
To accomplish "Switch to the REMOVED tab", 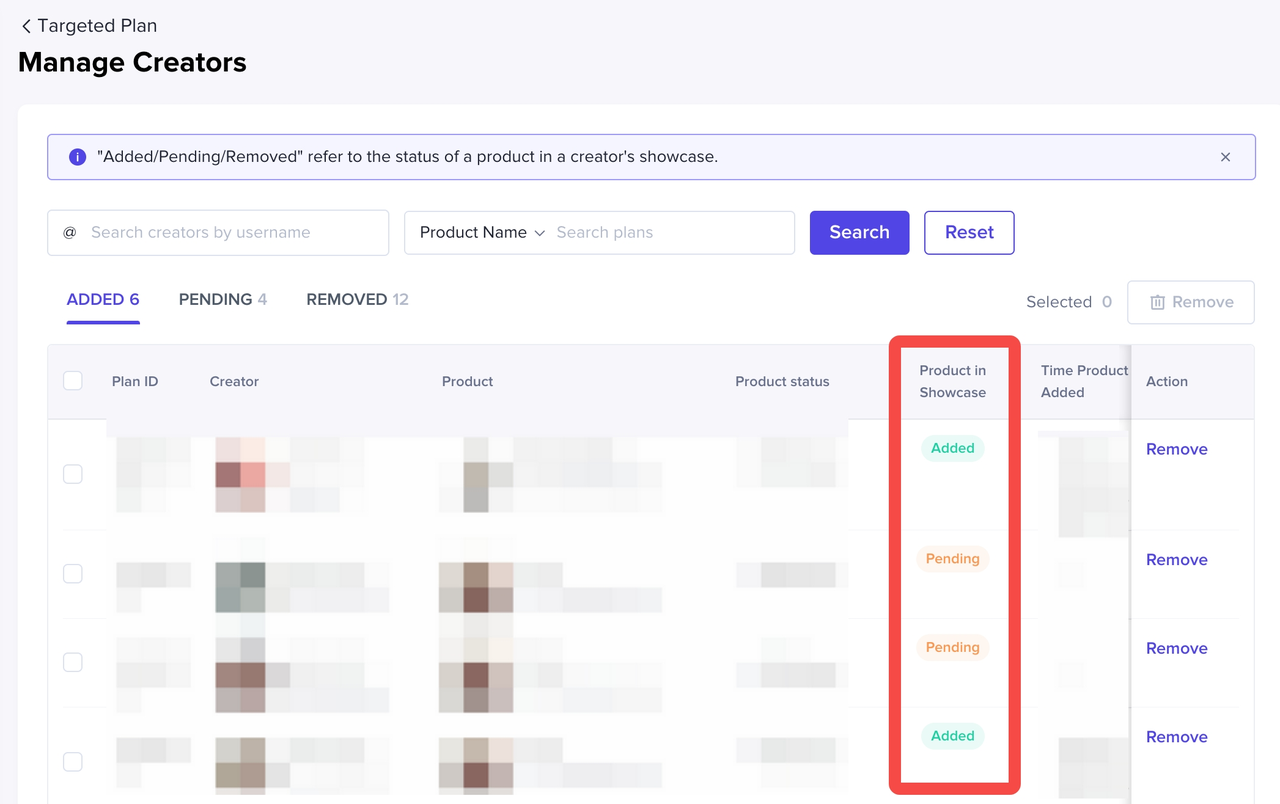I will pos(357,299).
